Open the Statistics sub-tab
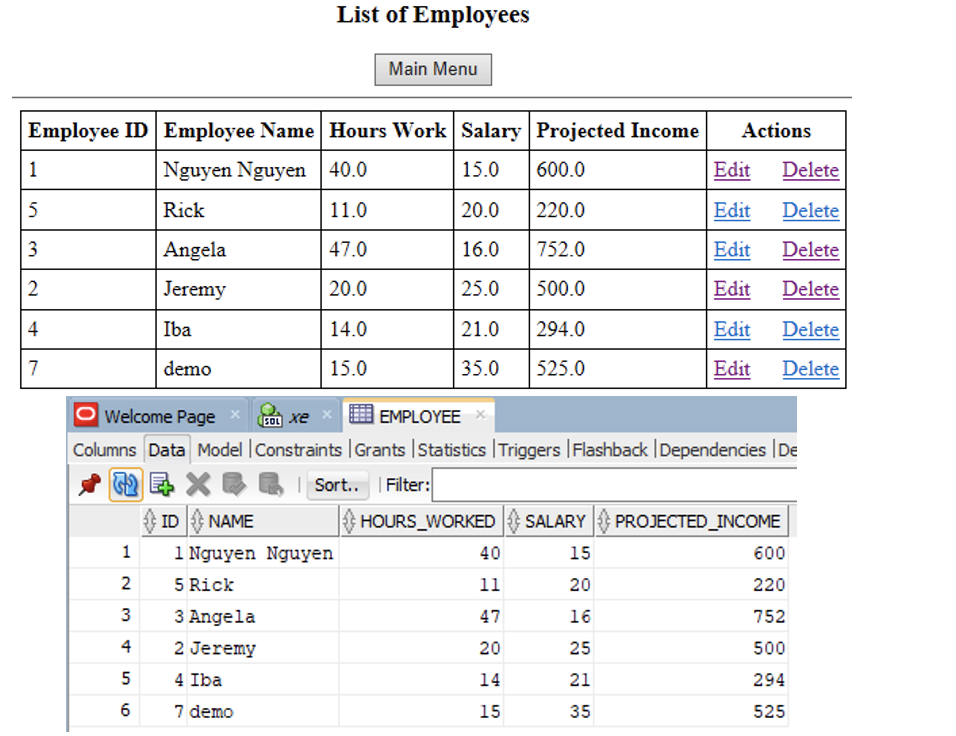 (452, 450)
